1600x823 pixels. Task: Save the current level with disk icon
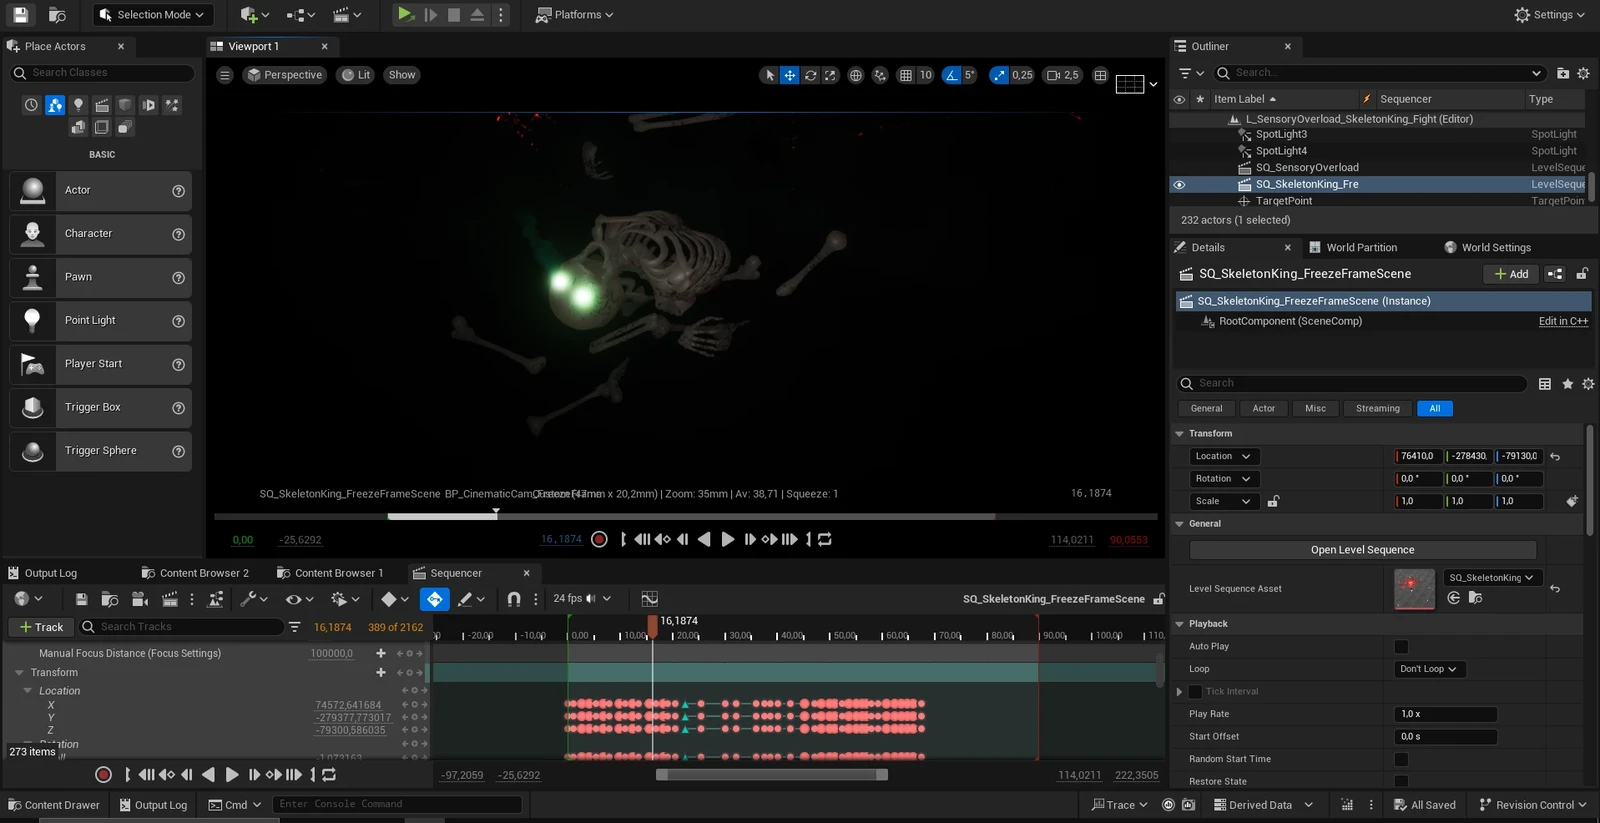(x=20, y=15)
